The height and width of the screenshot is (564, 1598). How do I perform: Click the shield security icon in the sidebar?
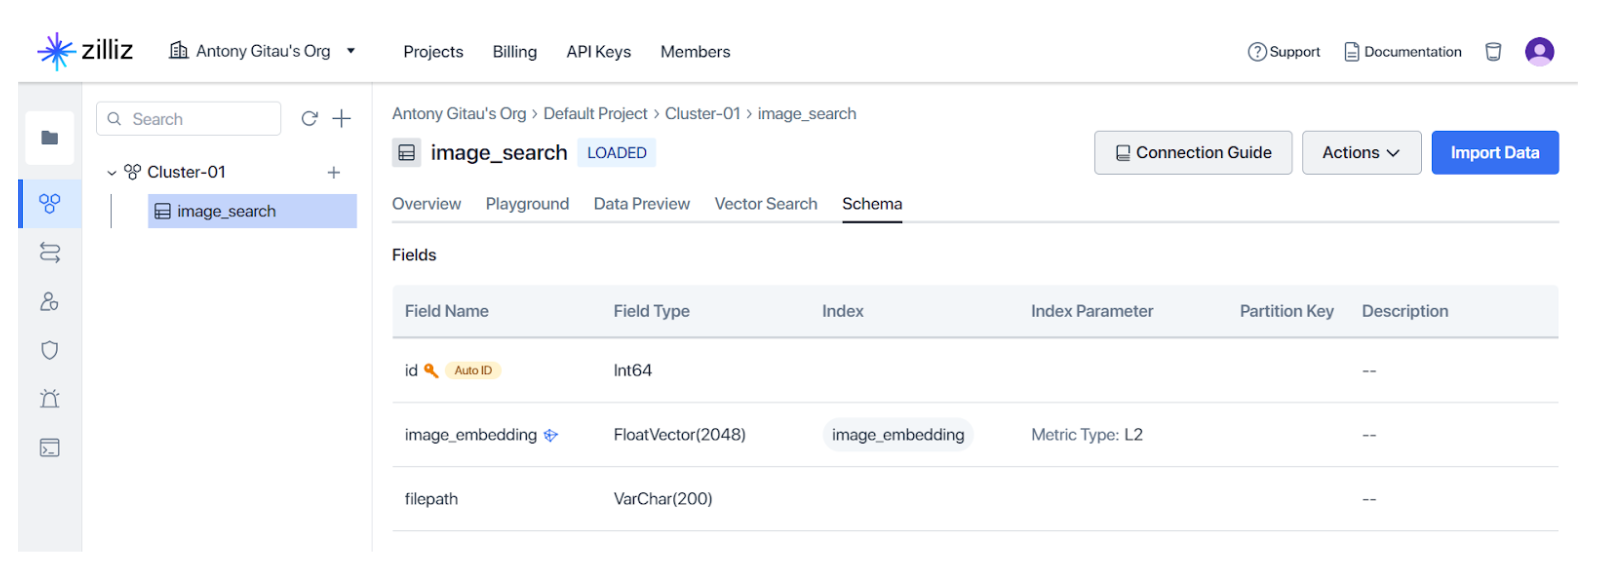[50, 350]
